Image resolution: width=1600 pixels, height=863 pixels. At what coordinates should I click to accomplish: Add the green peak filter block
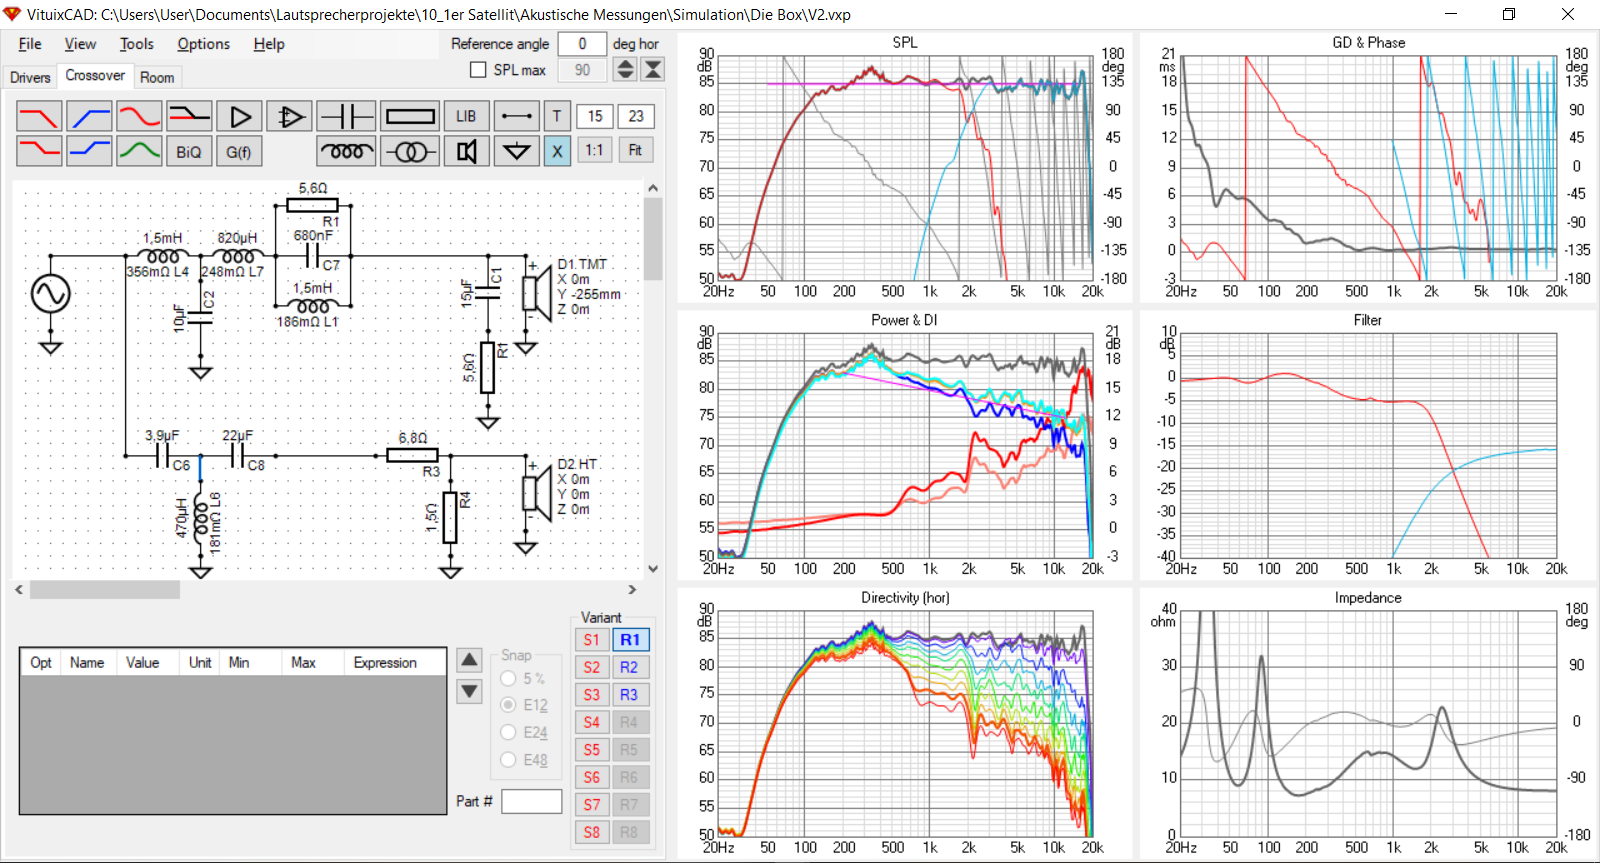139,151
